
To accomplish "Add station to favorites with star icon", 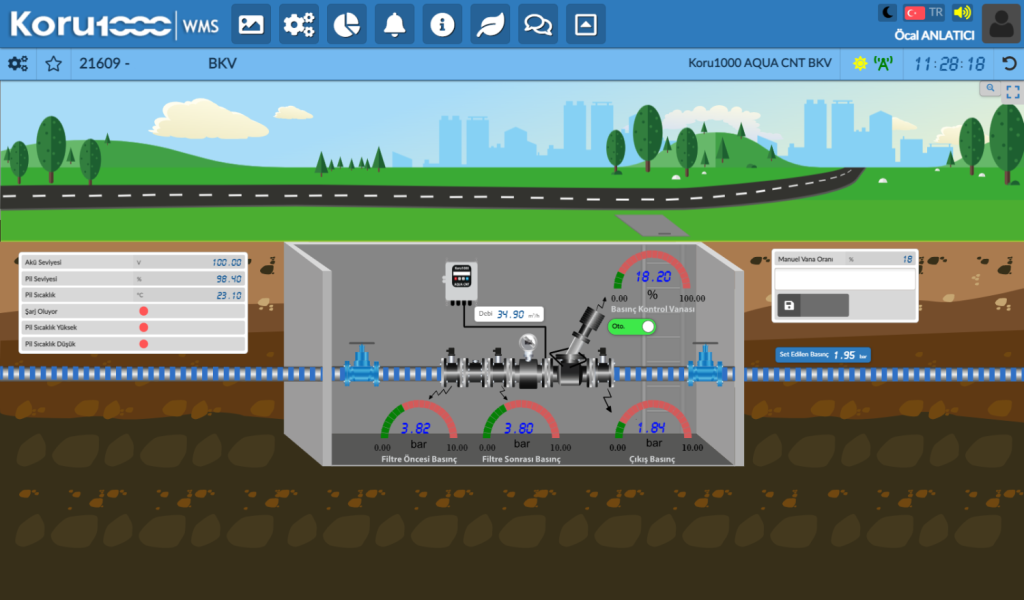I will 54,63.
